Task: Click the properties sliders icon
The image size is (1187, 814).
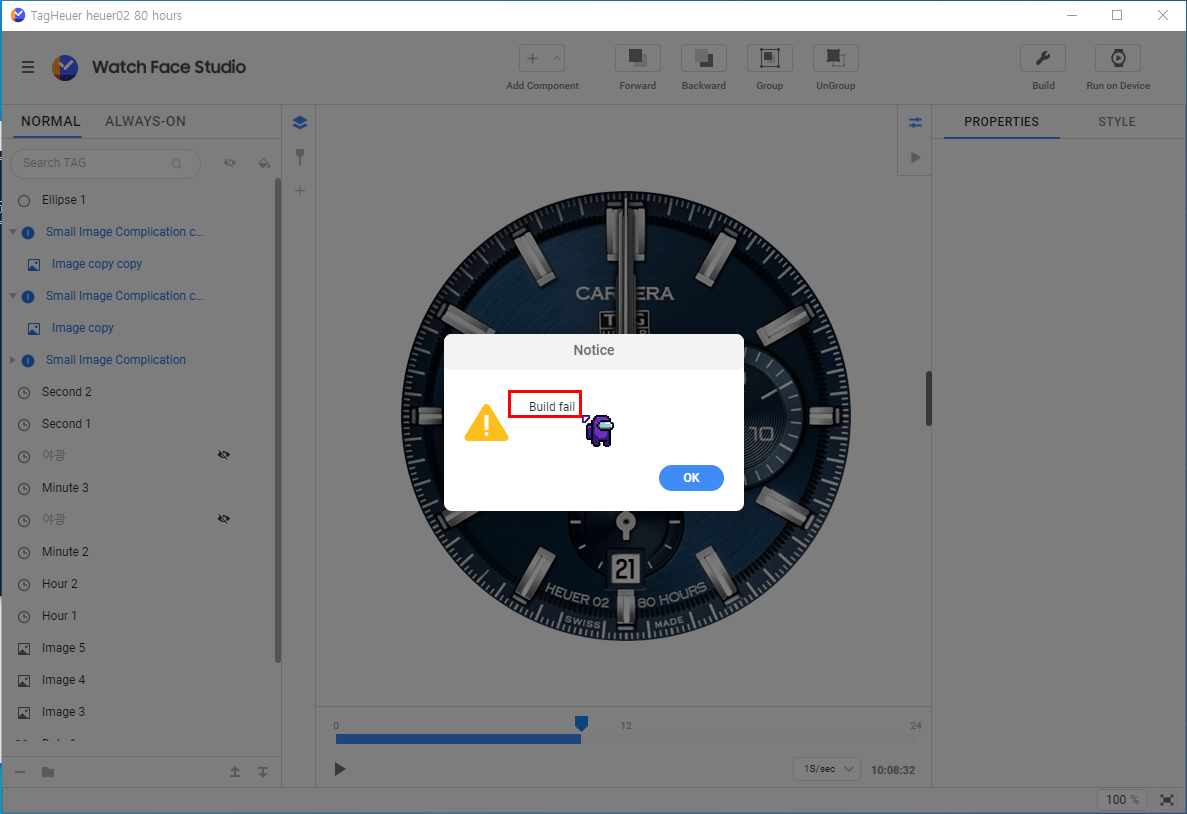Action: point(914,123)
